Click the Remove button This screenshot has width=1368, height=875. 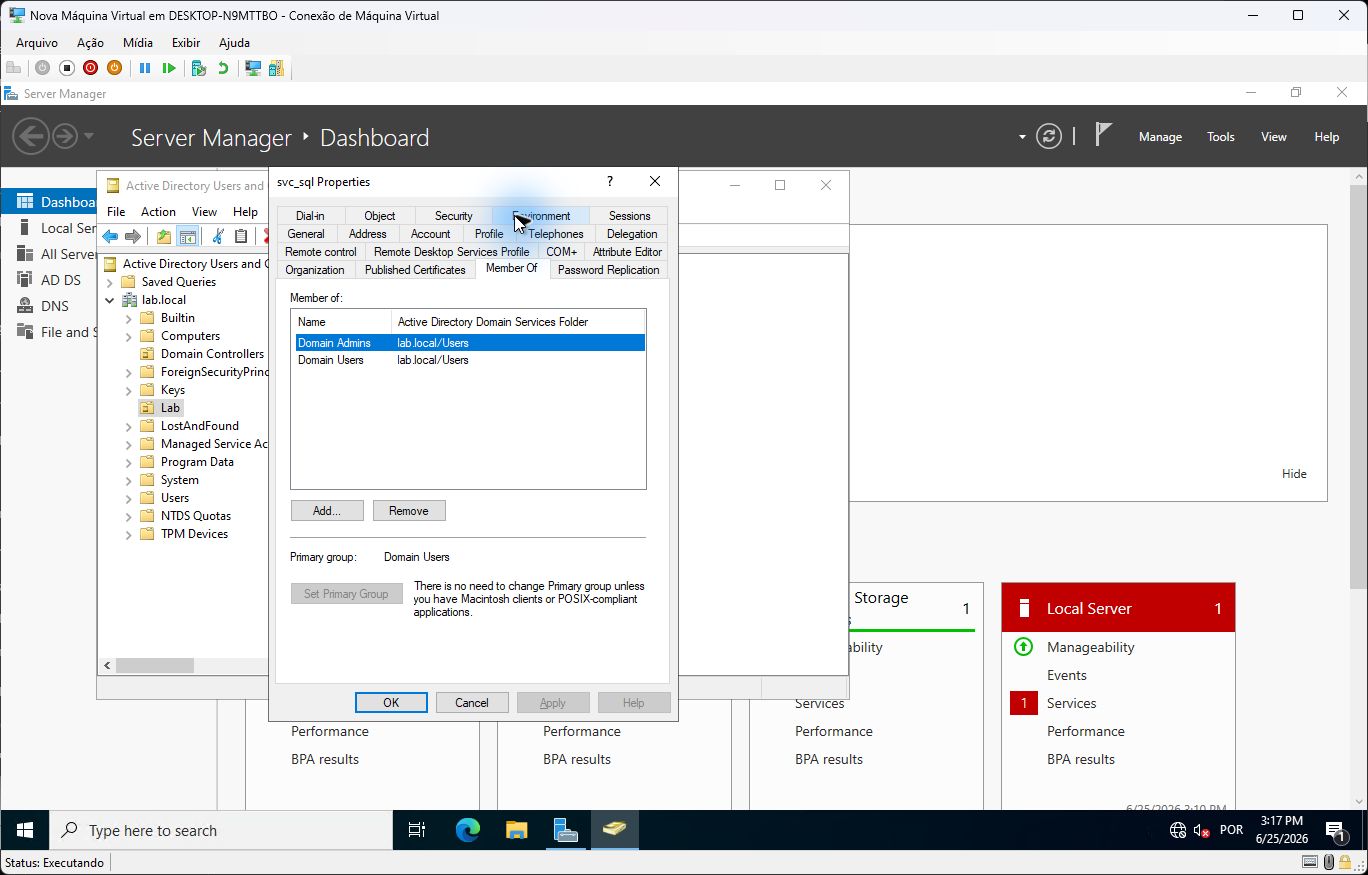[409, 511]
